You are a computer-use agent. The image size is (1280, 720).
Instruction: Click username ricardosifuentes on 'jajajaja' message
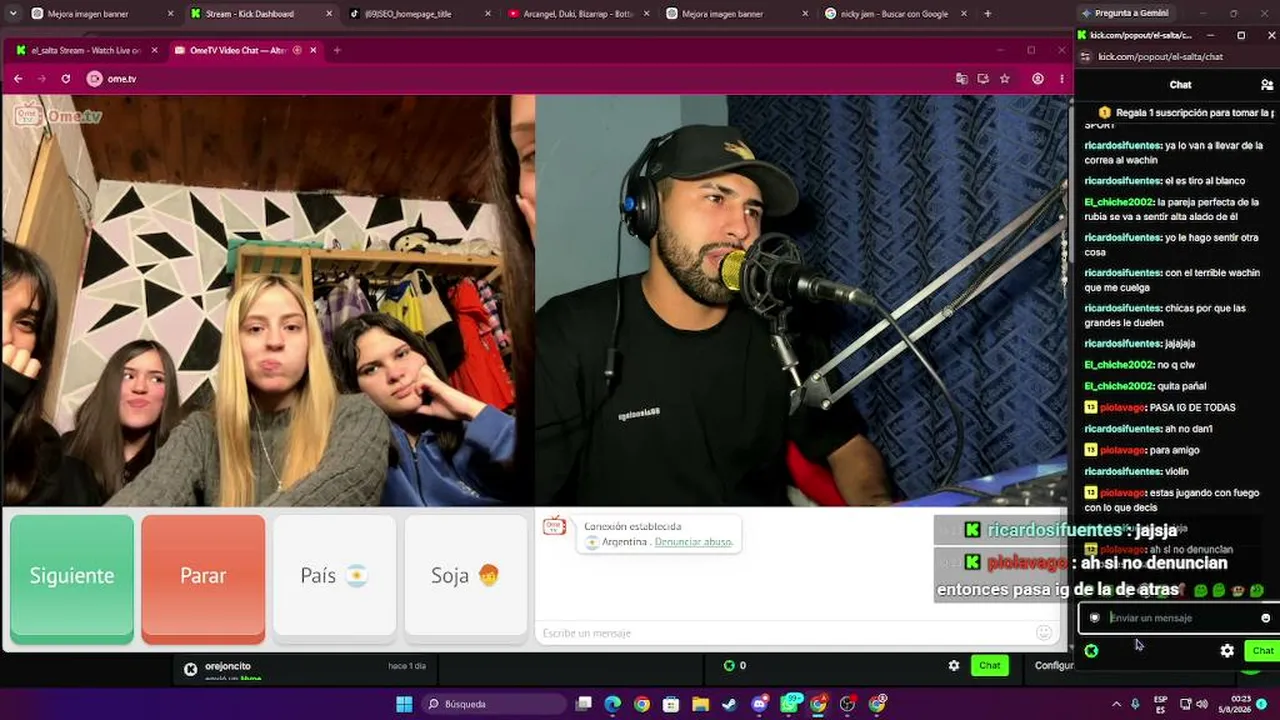click(1123, 344)
